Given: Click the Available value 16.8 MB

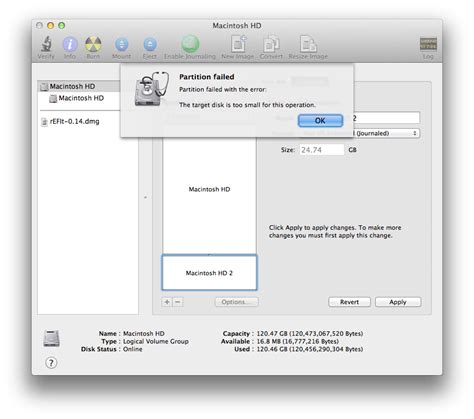Looking at the screenshot, I should pyautogui.click(x=297, y=341).
